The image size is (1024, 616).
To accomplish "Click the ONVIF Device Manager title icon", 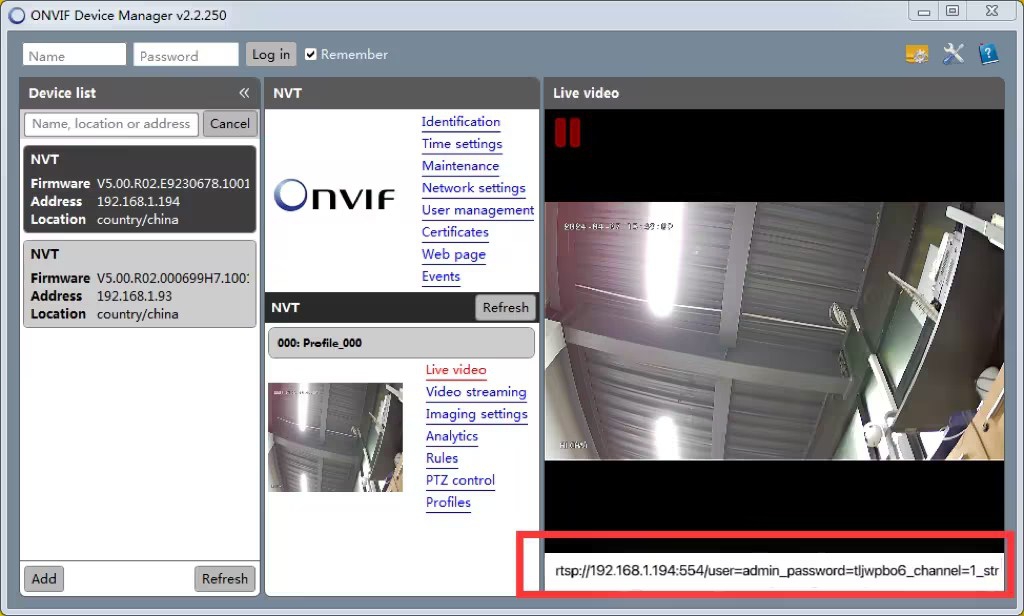I will [17, 15].
